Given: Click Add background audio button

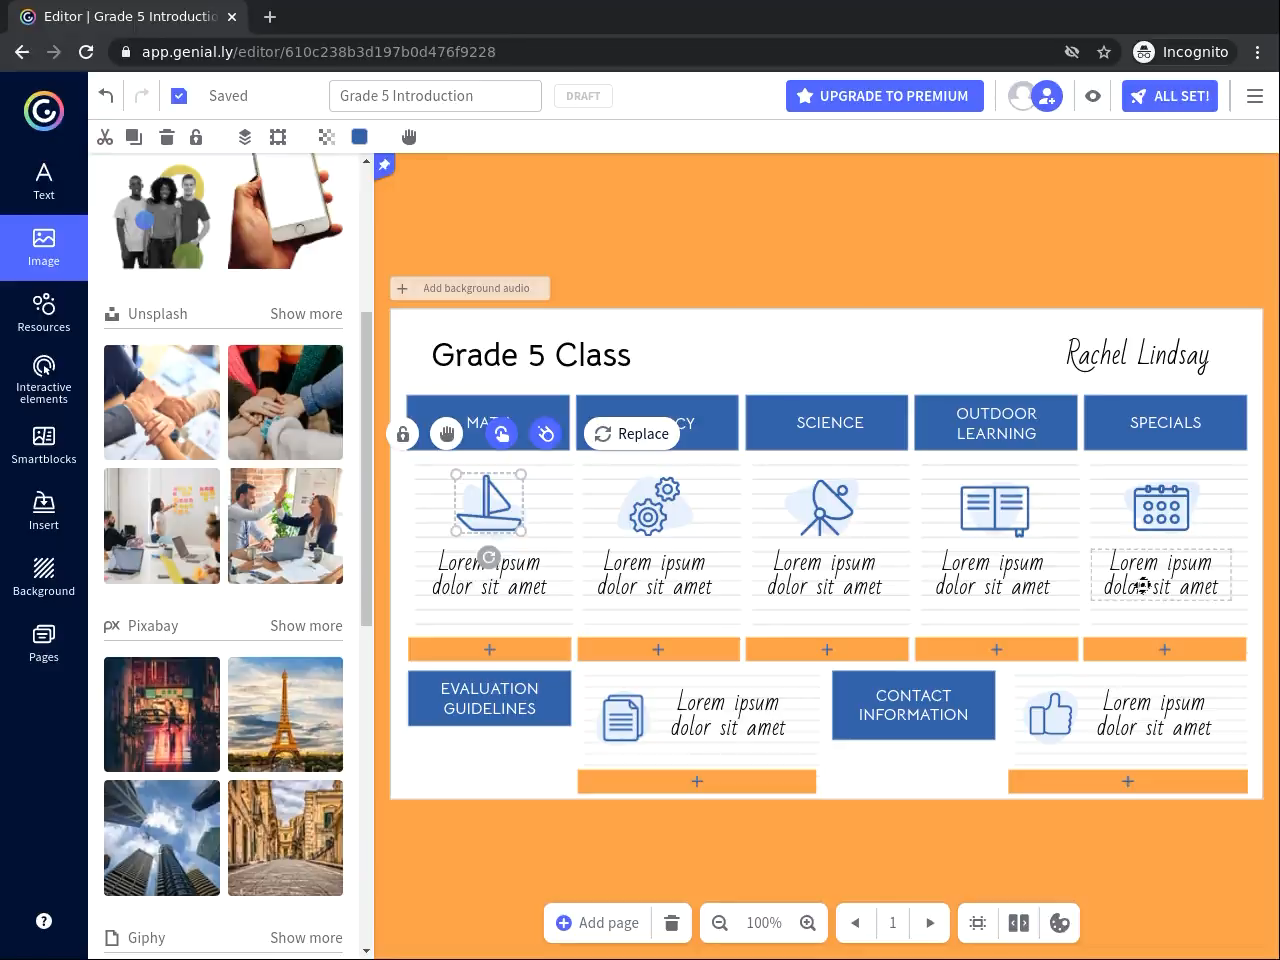Looking at the screenshot, I should click(x=470, y=288).
